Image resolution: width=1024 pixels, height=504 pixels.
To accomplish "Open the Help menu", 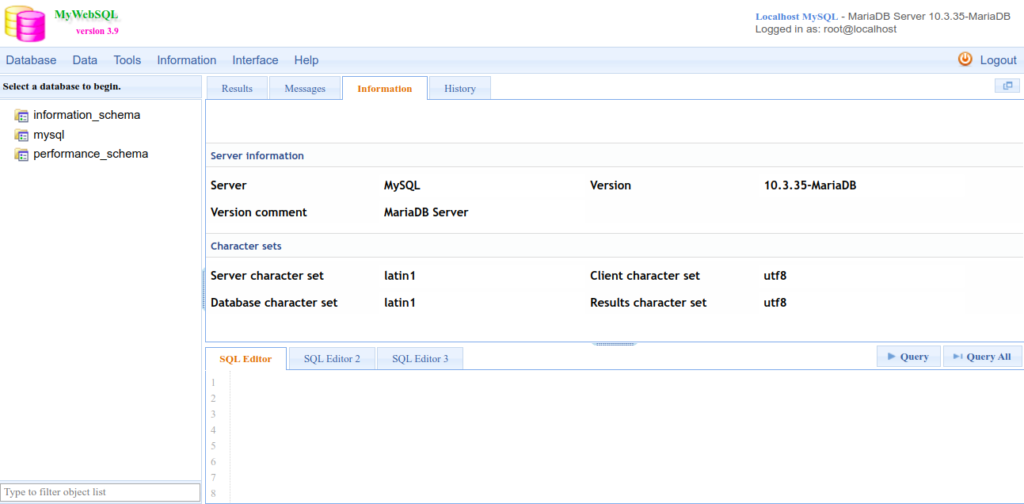I will pyautogui.click(x=306, y=60).
